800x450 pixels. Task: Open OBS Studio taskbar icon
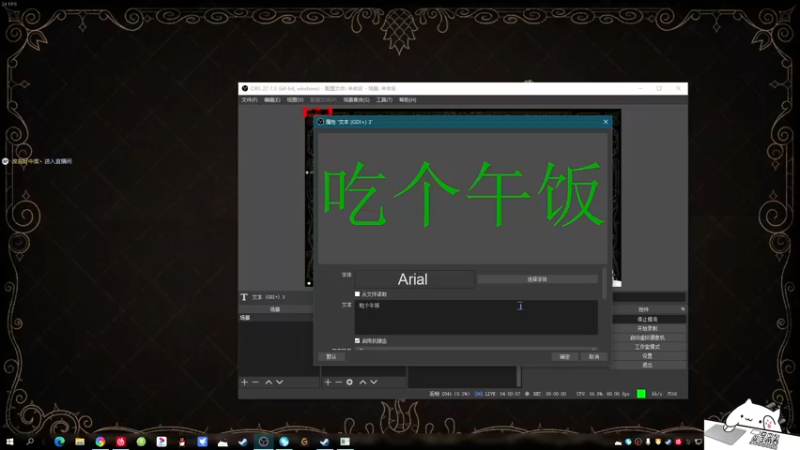pyautogui.click(x=264, y=442)
